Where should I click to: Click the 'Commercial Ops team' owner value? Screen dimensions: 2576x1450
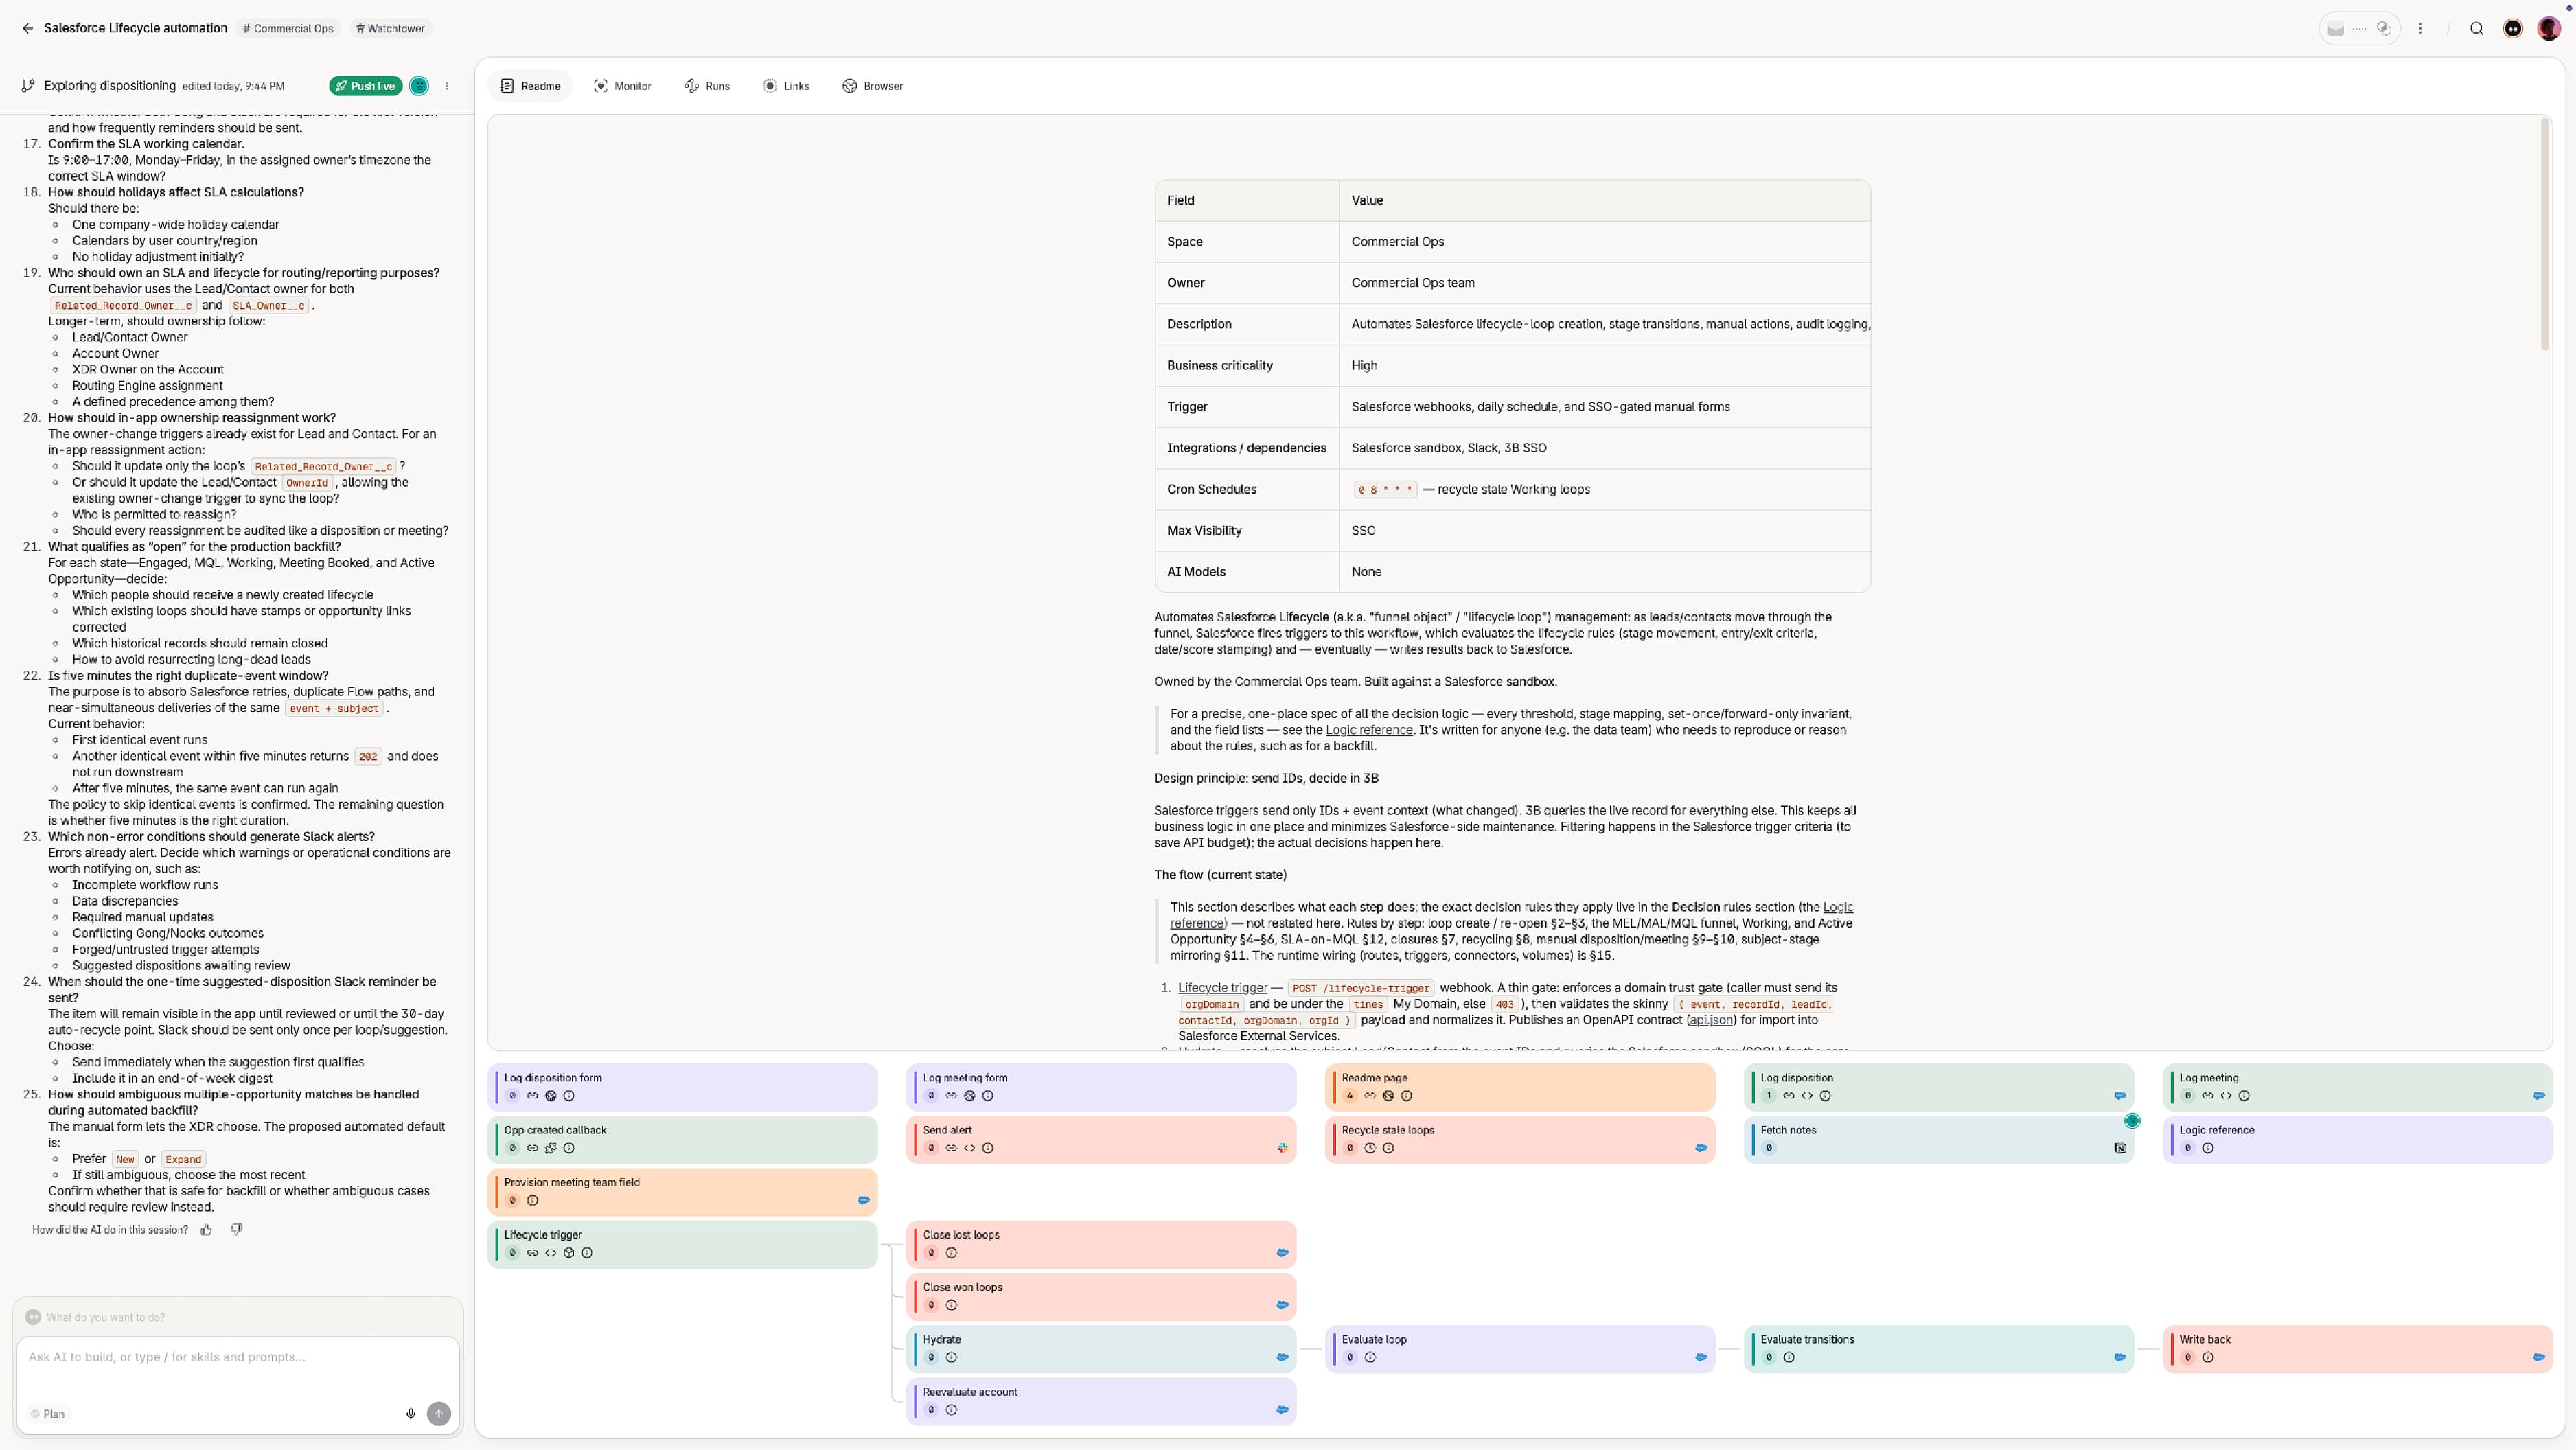(1413, 283)
